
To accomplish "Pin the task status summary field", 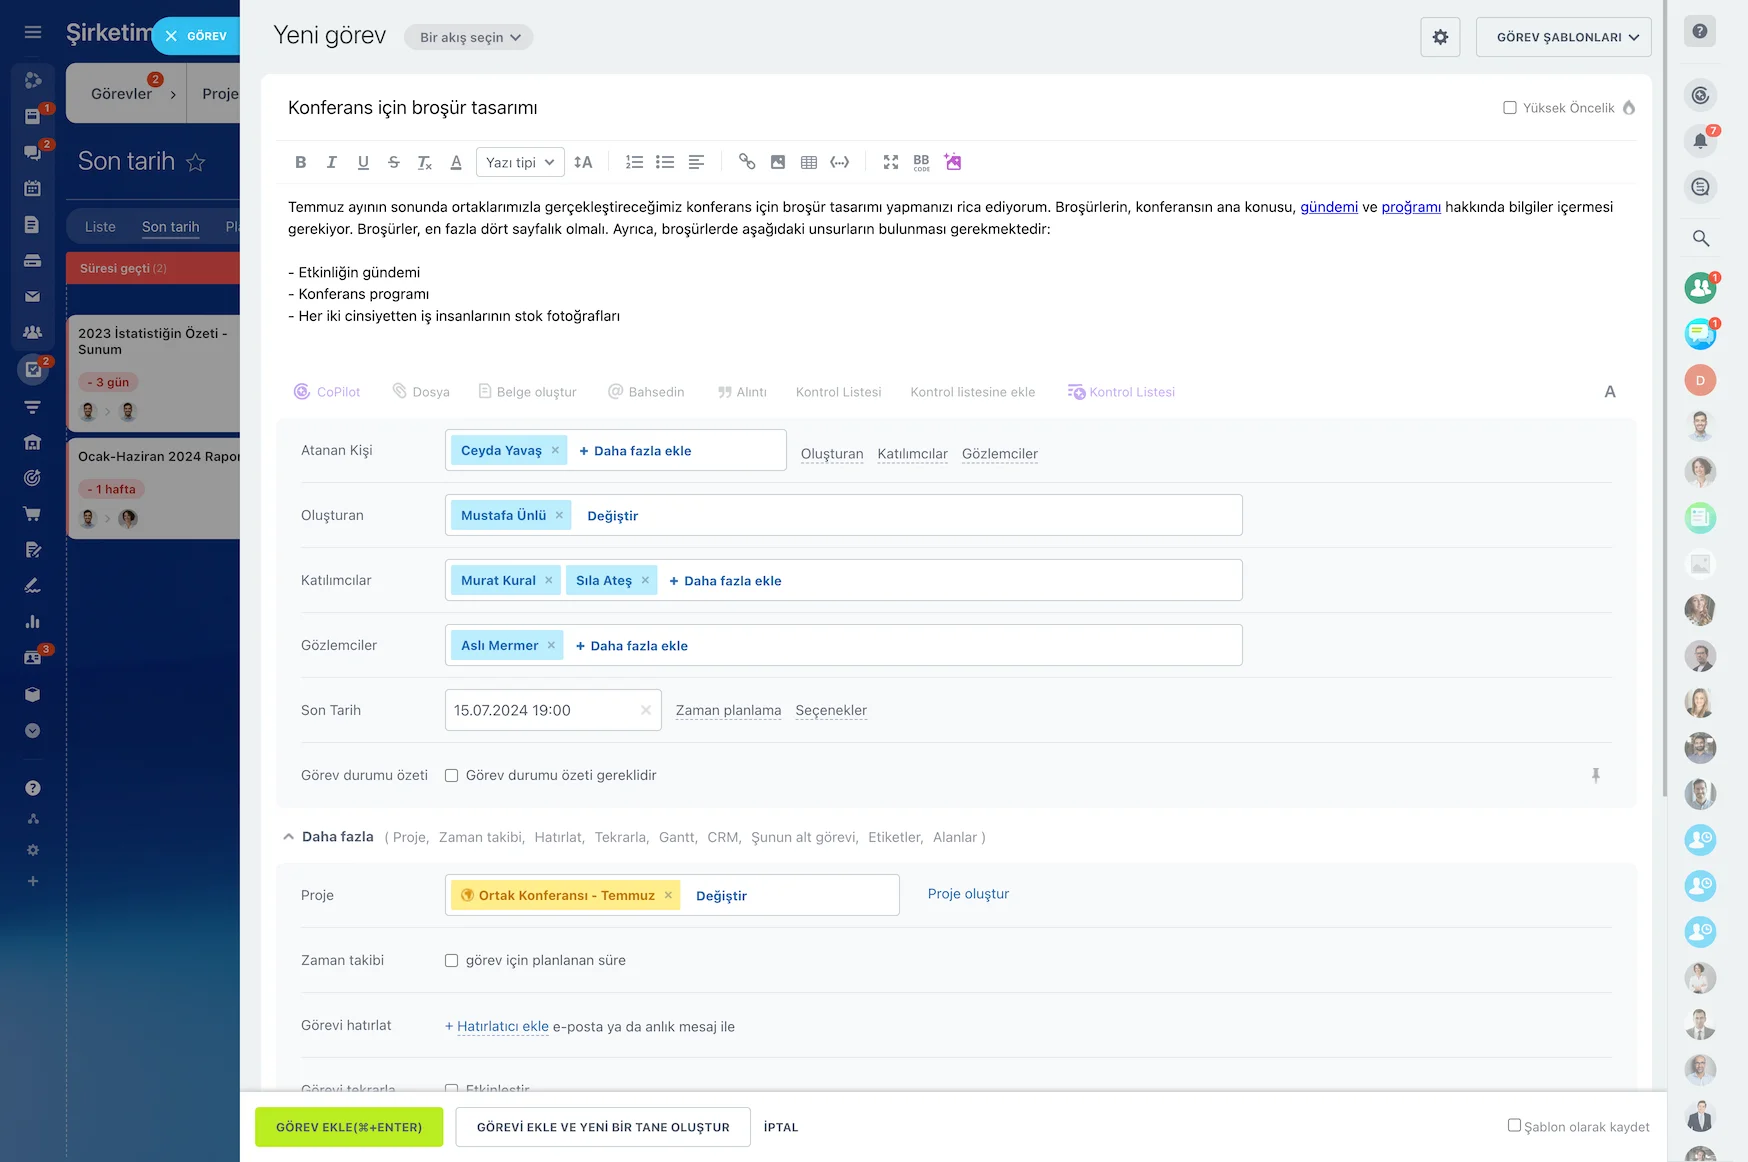I will 1596,775.
